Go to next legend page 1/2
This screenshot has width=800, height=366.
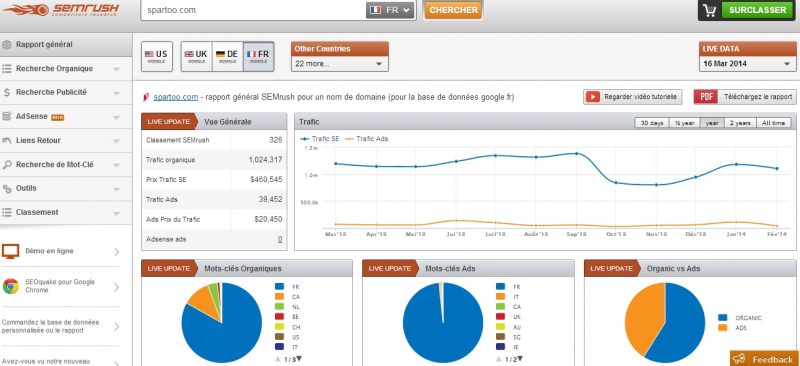[519, 359]
